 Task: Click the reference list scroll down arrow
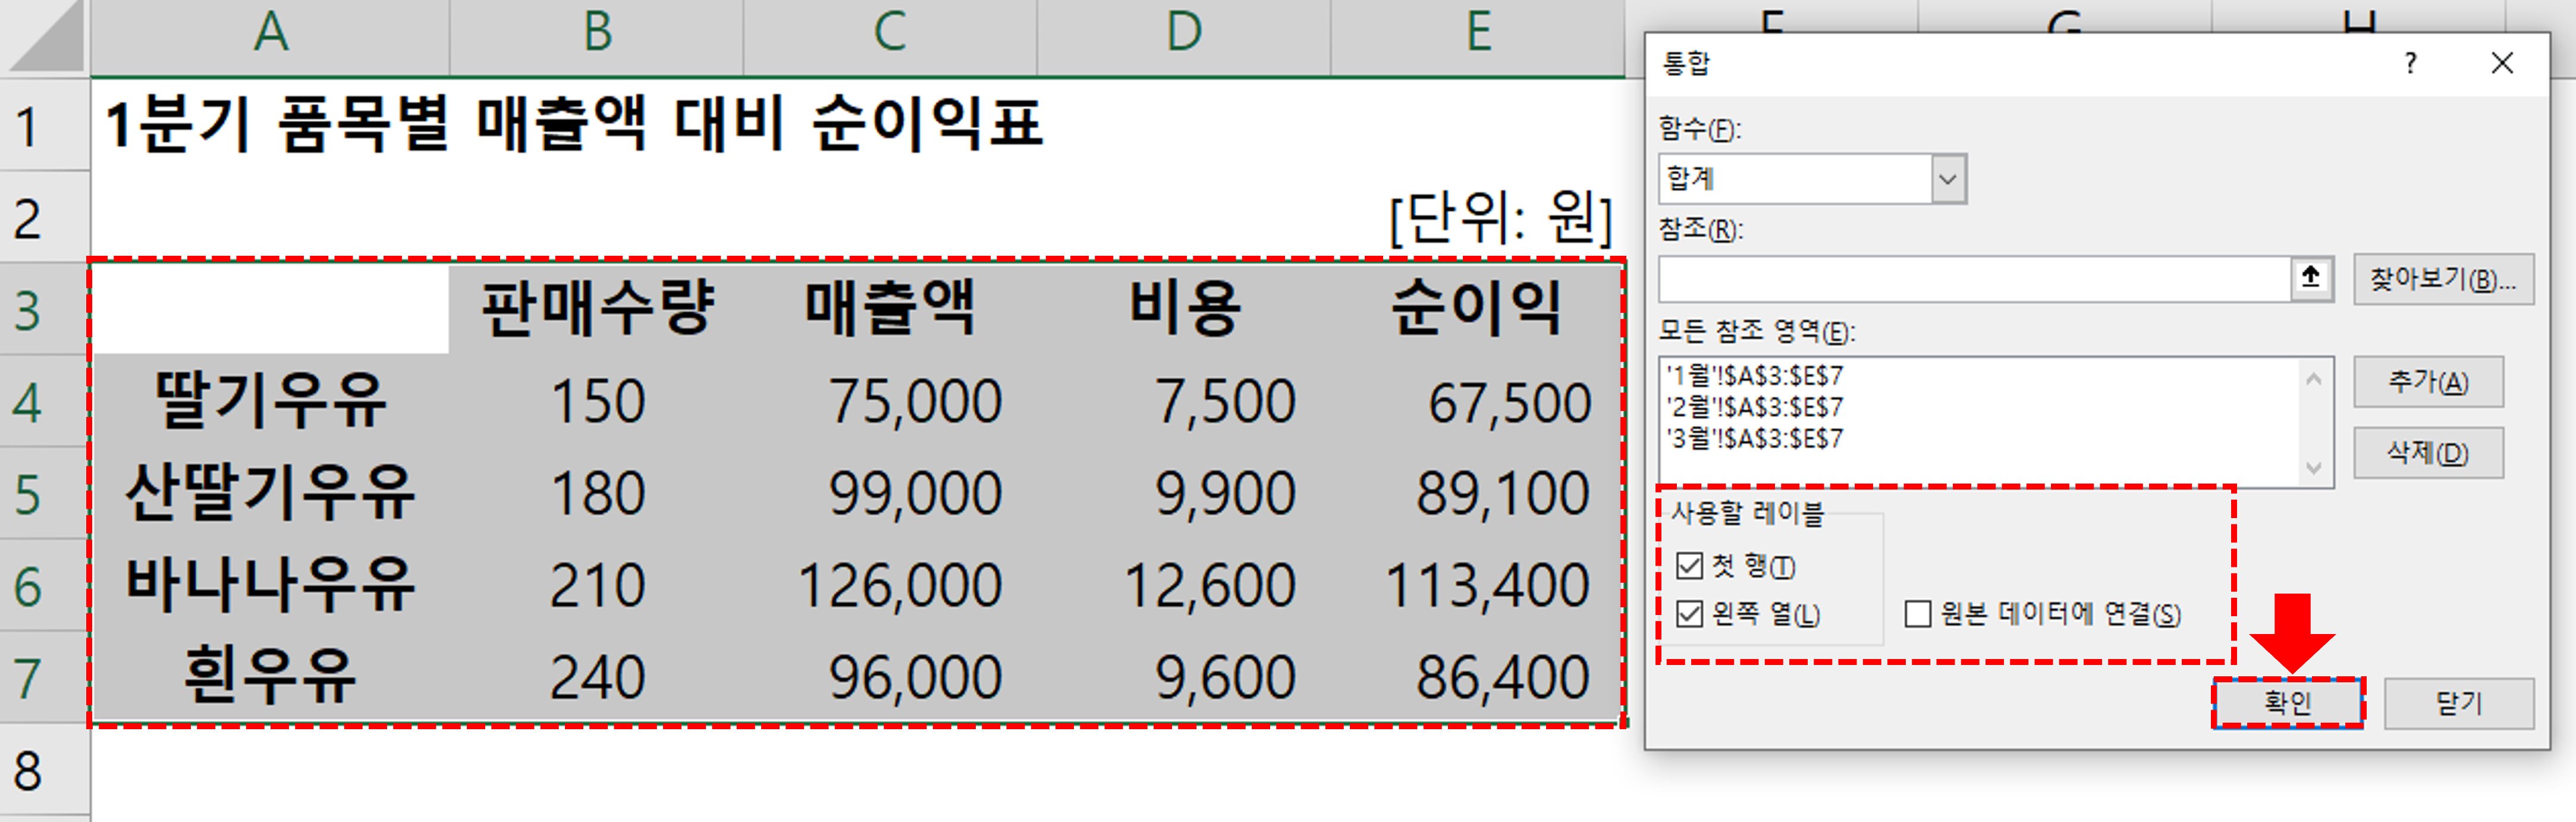tap(2313, 467)
